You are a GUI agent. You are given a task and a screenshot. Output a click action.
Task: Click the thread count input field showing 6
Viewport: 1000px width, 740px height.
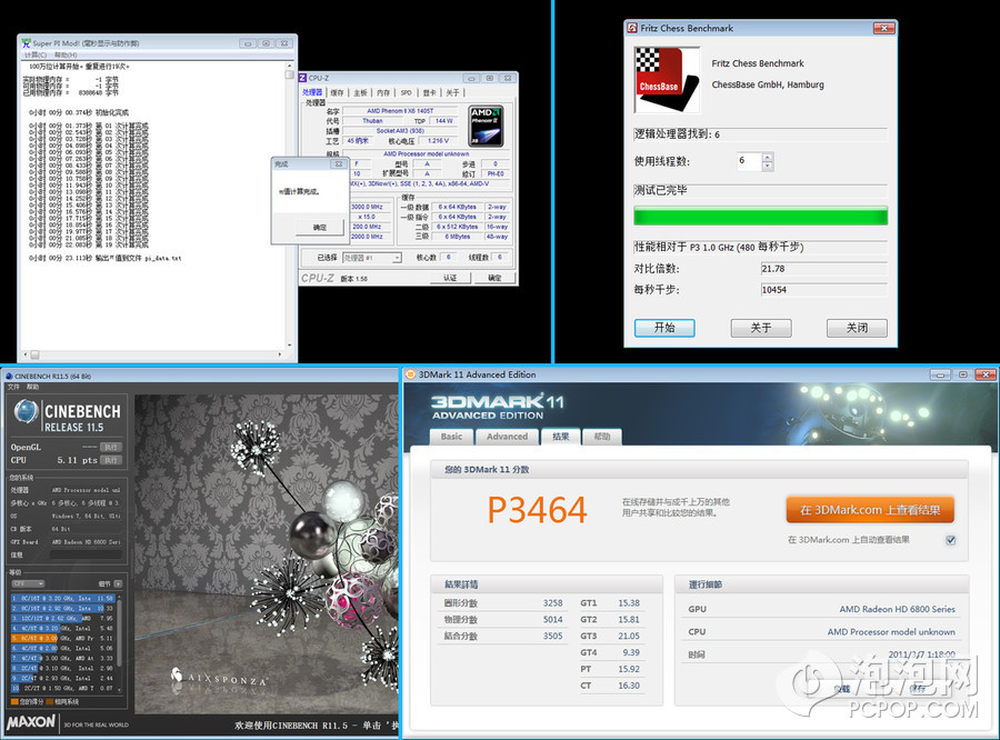(x=749, y=161)
